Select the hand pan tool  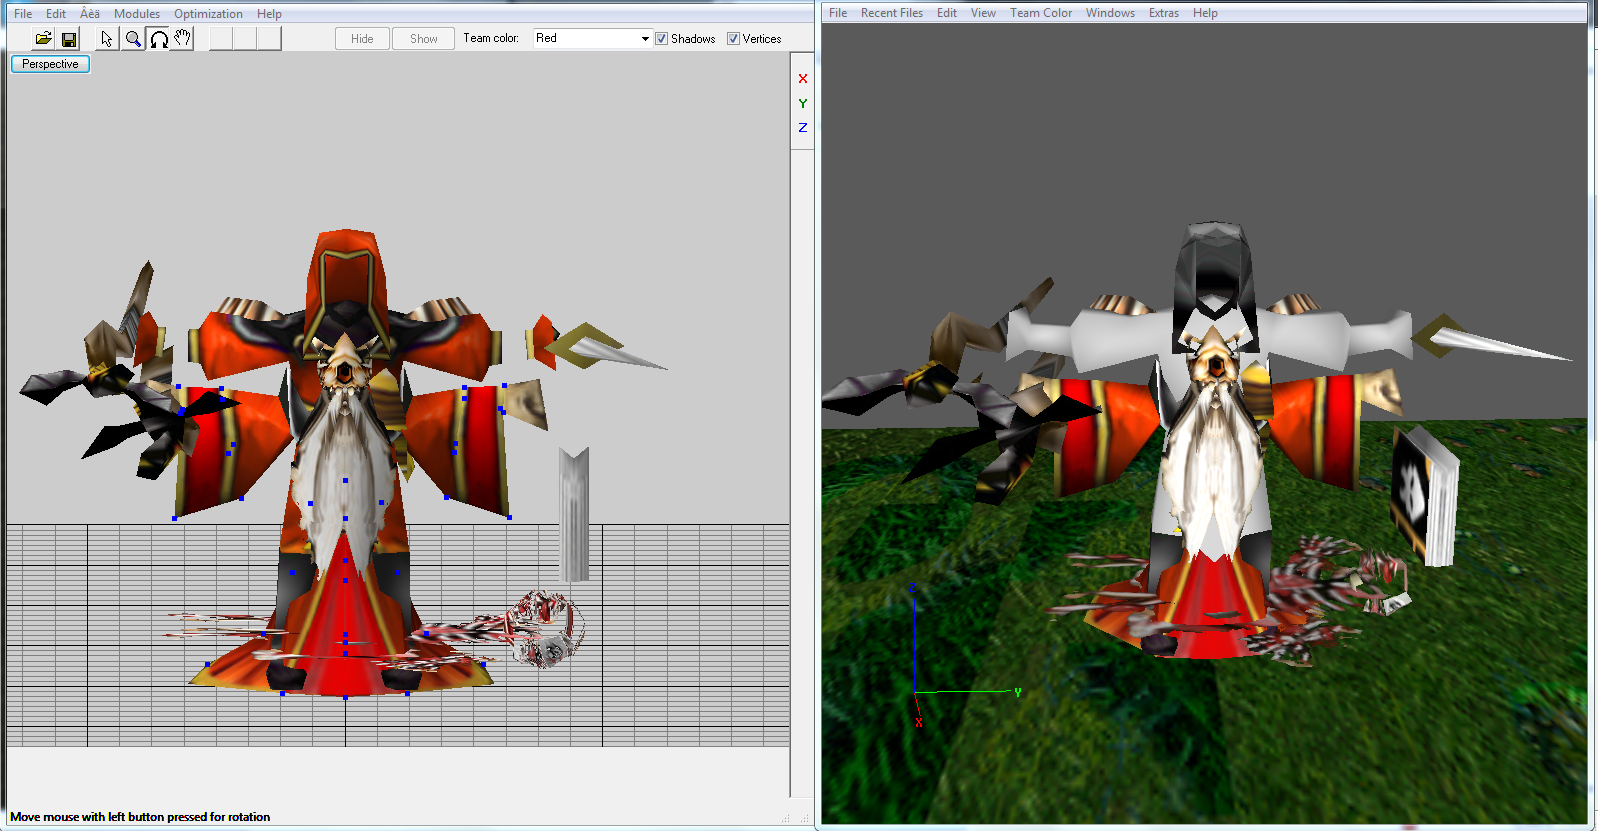(182, 39)
